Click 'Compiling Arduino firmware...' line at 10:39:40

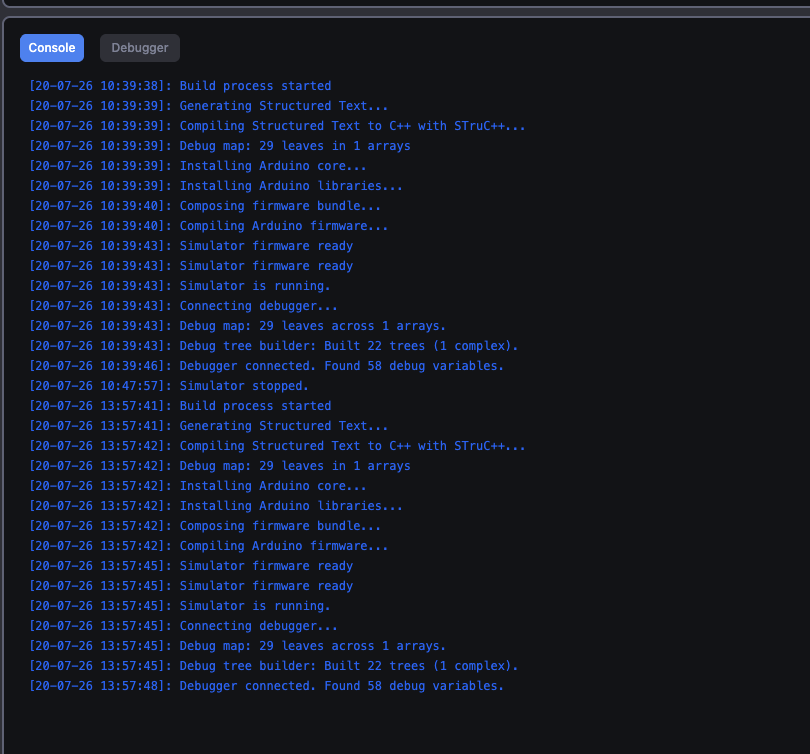pyautogui.click(x=209, y=226)
